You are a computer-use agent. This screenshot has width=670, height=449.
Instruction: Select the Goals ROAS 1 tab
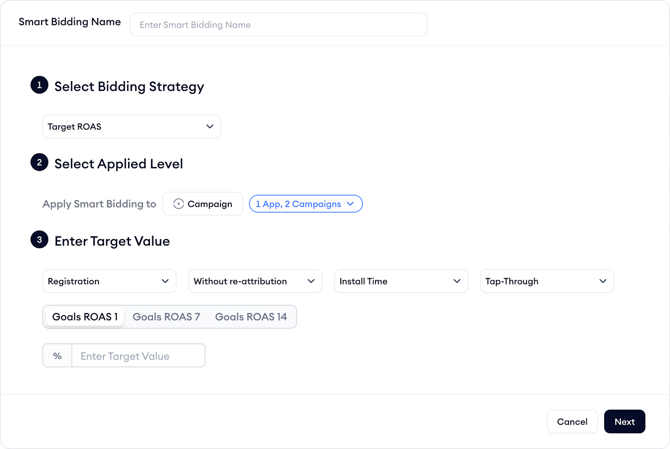(85, 317)
